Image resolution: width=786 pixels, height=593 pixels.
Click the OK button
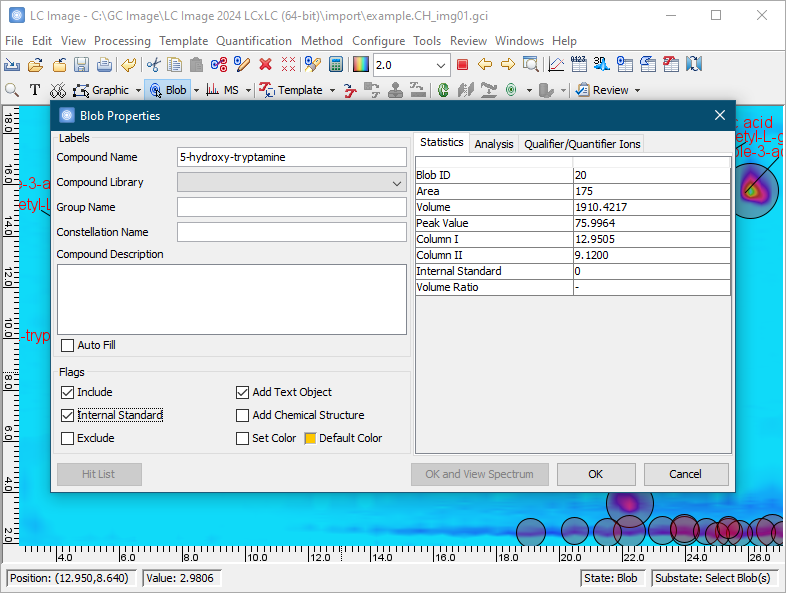[x=595, y=474]
